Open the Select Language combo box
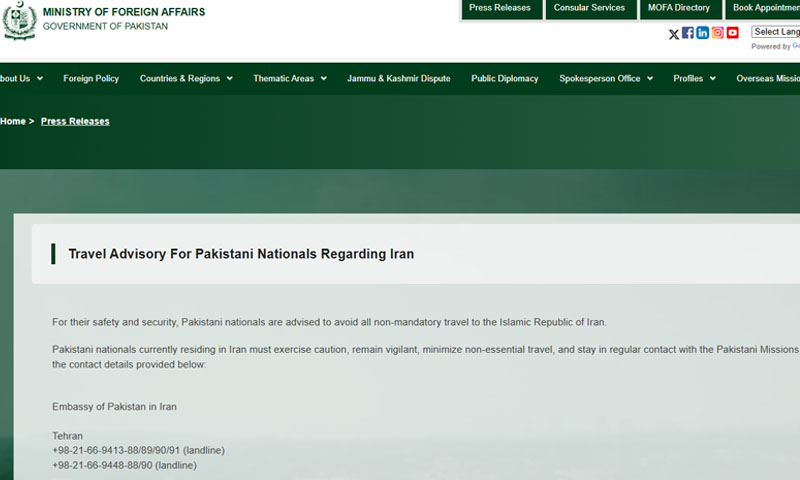The width and height of the screenshot is (800, 480). (776, 32)
